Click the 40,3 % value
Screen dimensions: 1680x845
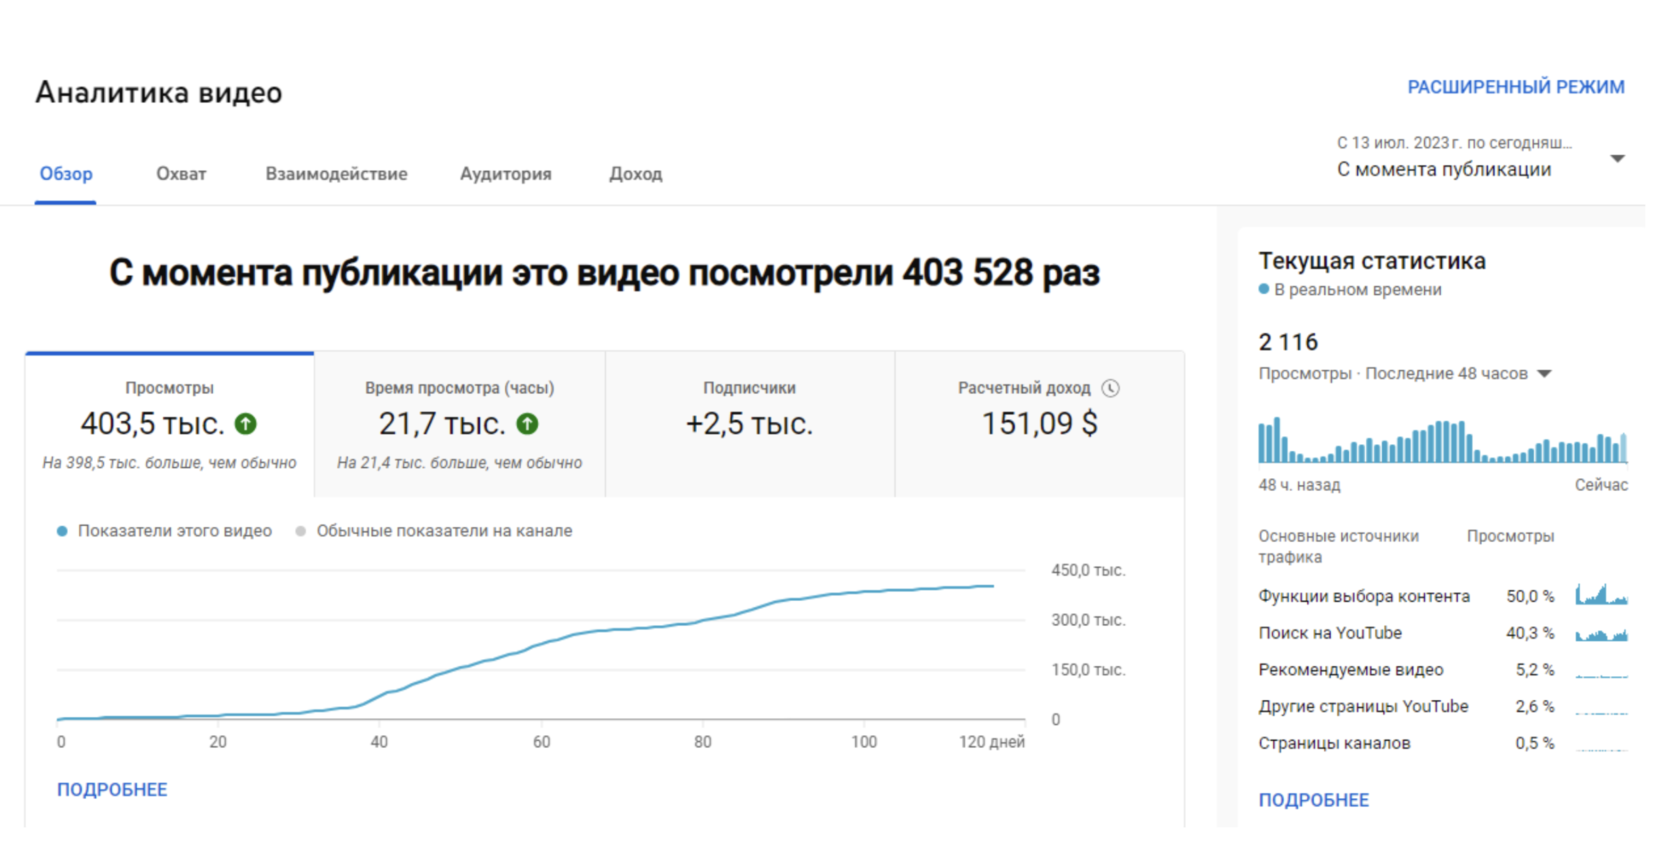(x=1530, y=633)
